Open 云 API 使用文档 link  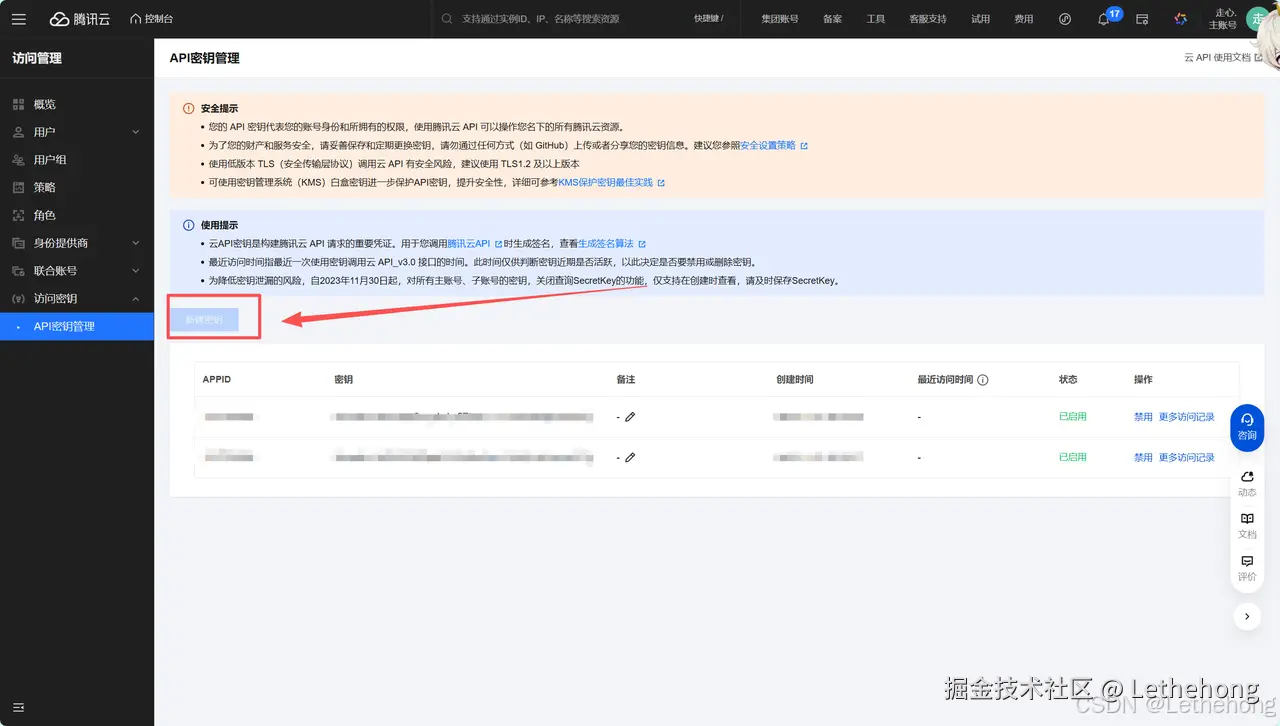coord(1223,58)
